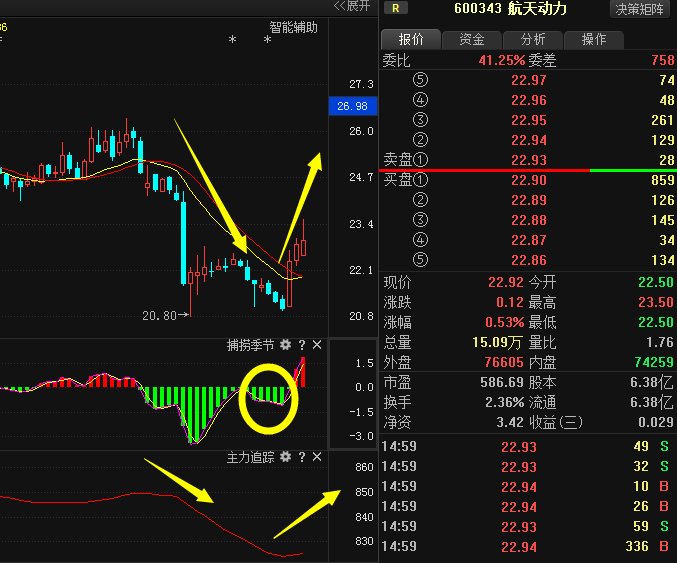Switch to the 操作 tab

coord(594,39)
